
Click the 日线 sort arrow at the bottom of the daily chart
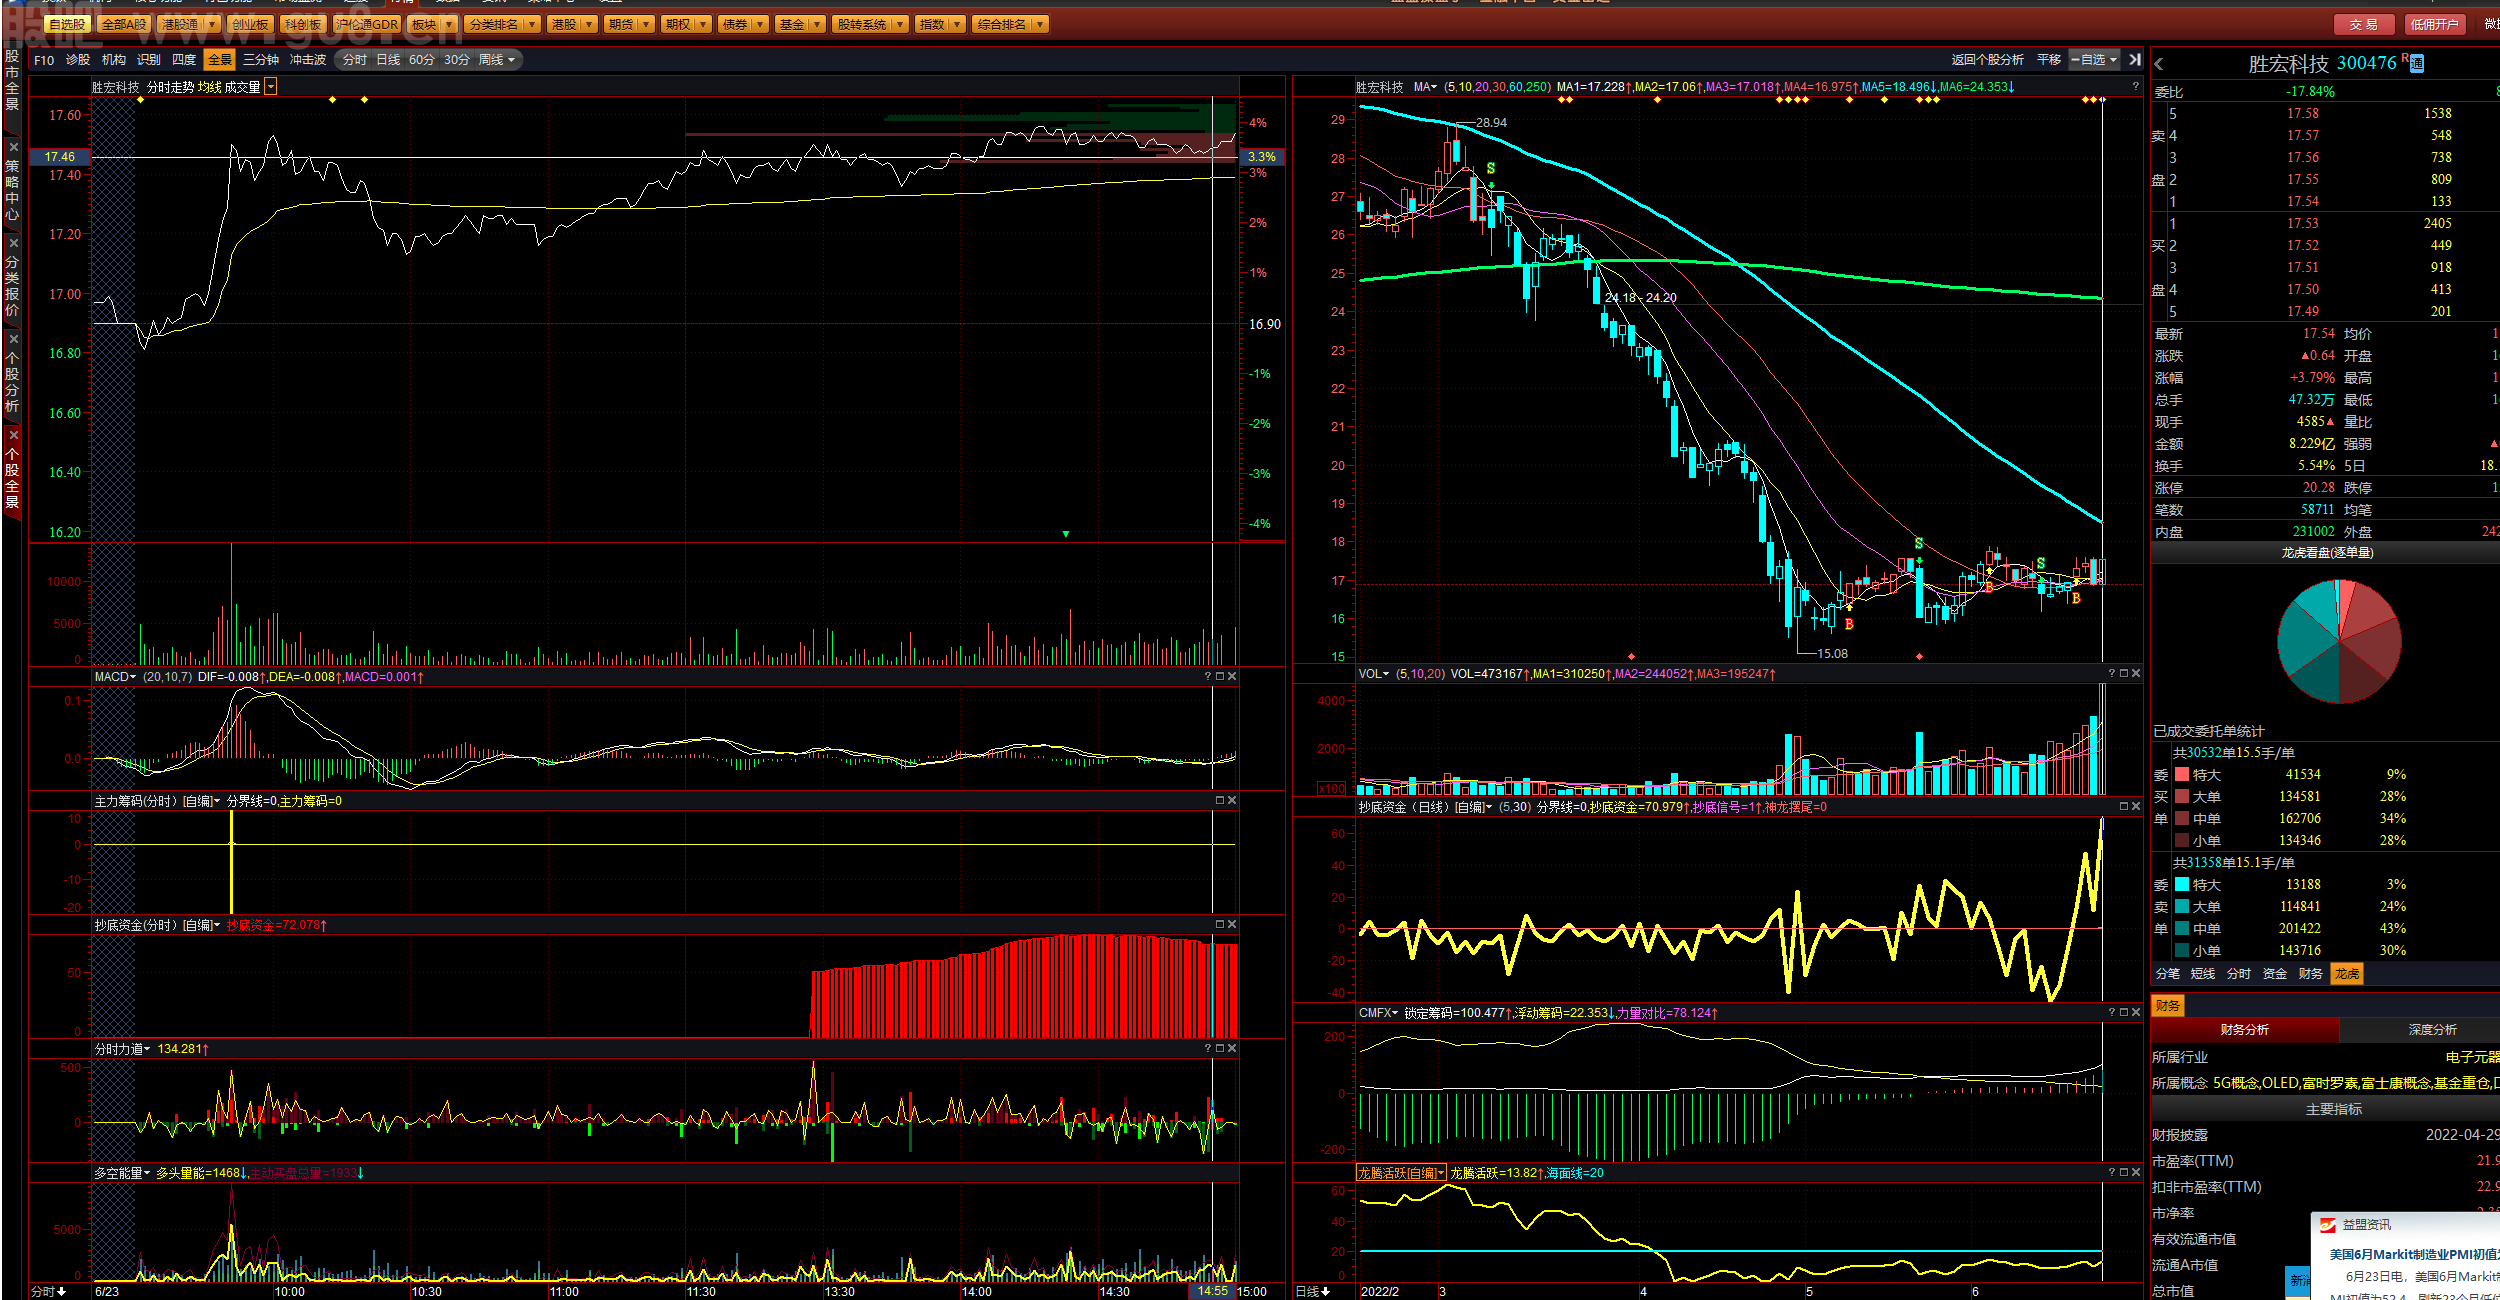pos(1325,1292)
